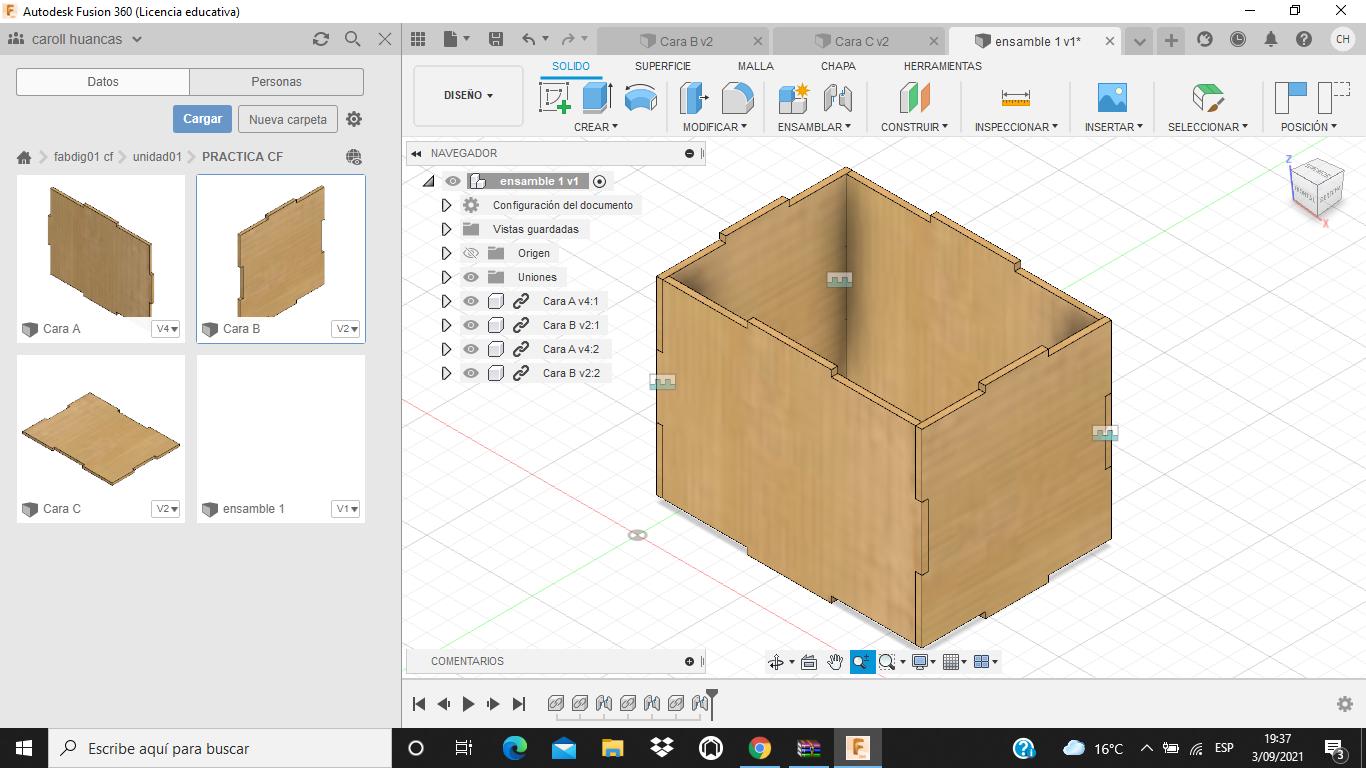Screen dimensions: 1366x768
Task: Choose the Extrude tool icon
Action: click(x=597, y=98)
